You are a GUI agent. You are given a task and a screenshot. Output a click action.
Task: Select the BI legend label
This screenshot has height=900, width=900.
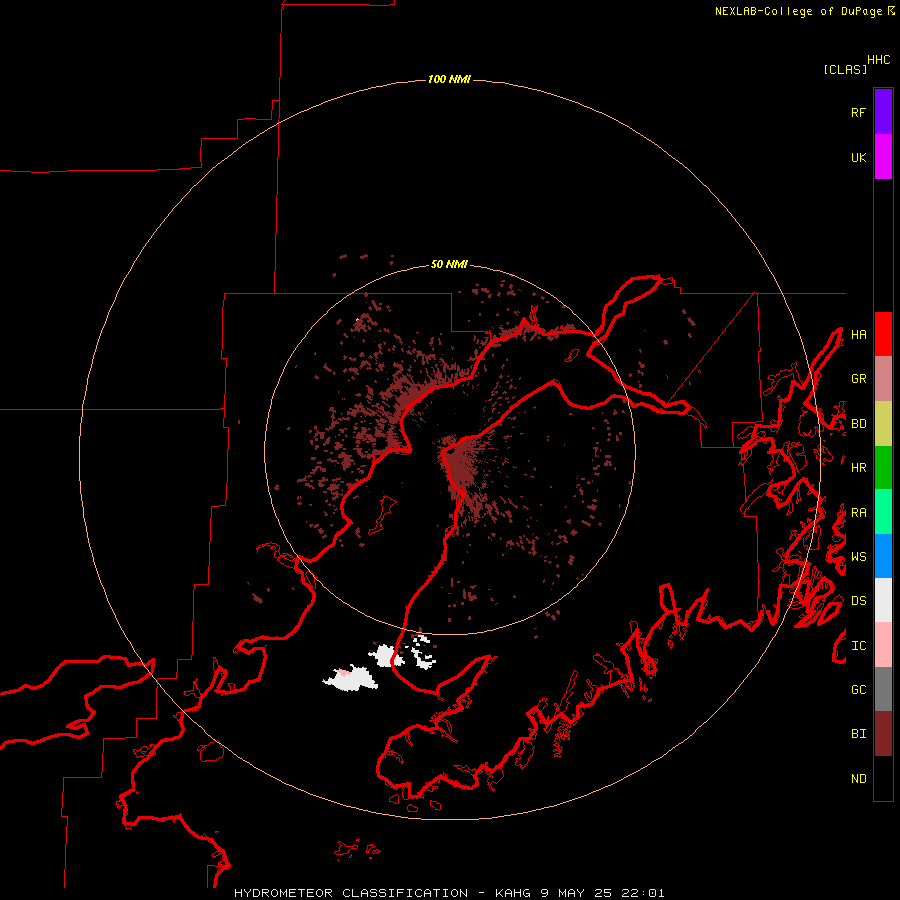pyautogui.click(x=858, y=734)
